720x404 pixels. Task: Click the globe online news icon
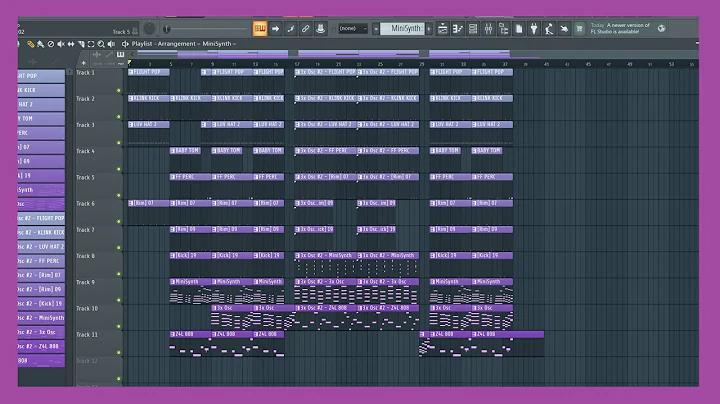point(661,28)
